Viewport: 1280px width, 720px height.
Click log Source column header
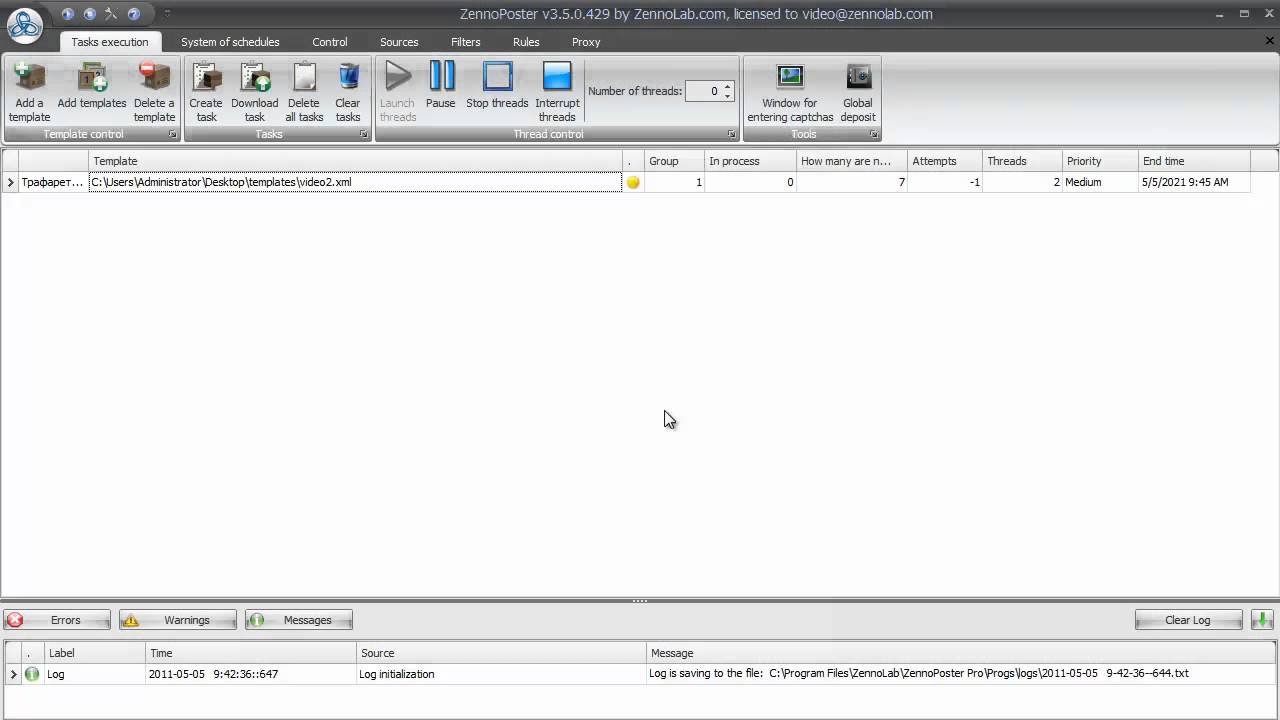pos(501,653)
